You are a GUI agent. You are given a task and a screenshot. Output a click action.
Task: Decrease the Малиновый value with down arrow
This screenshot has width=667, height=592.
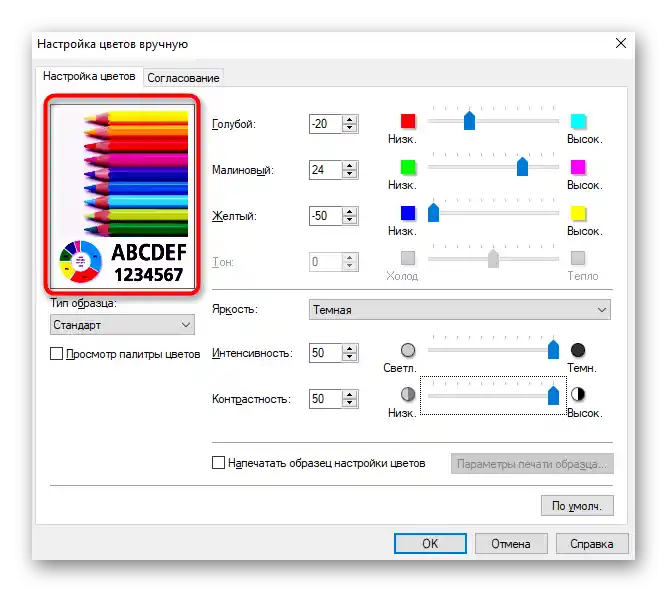350,174
